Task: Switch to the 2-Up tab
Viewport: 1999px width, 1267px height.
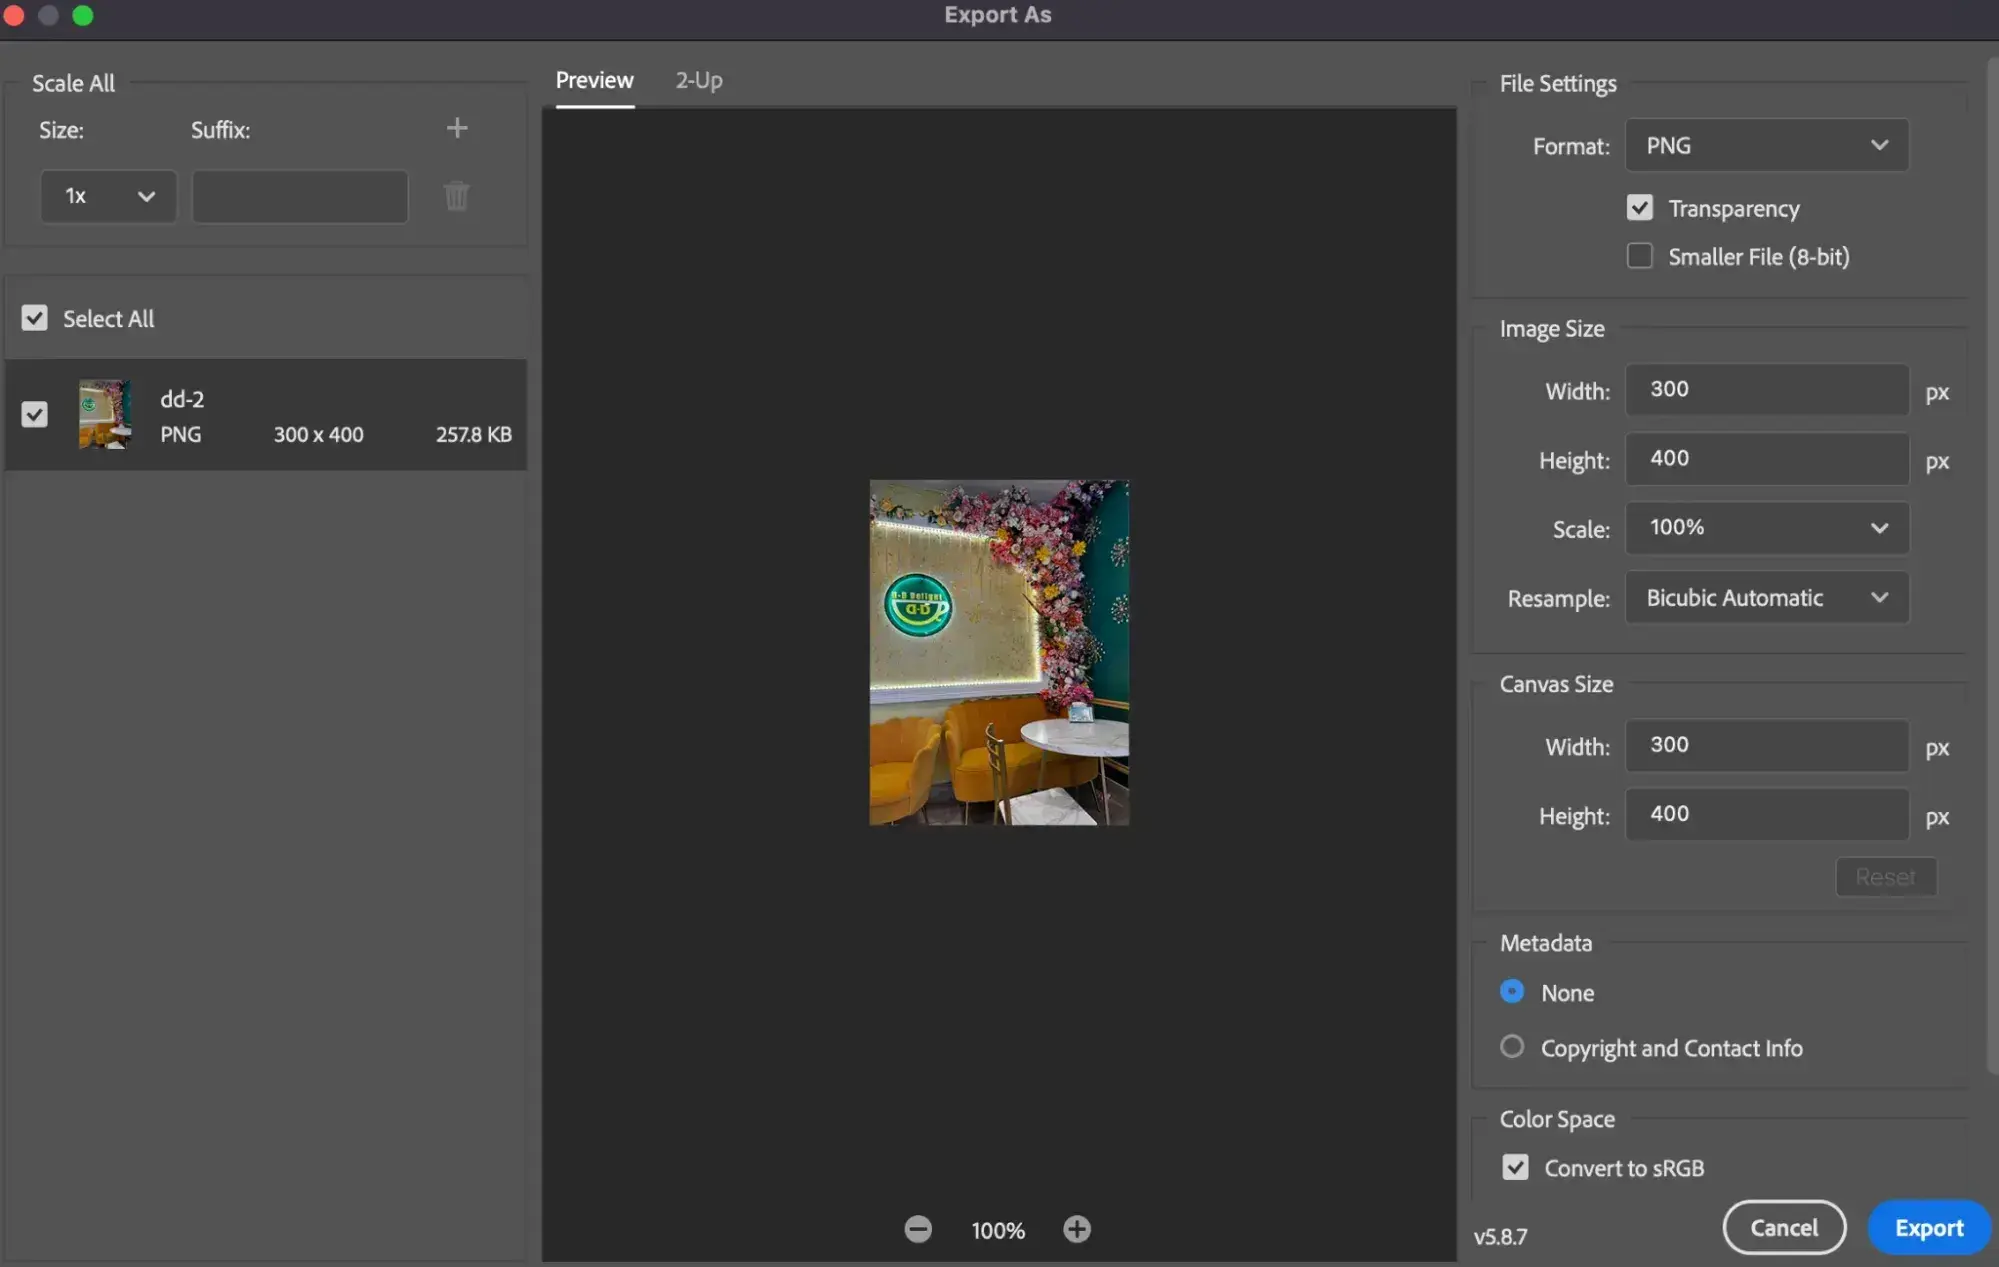Action: click(x=698, y=80)
